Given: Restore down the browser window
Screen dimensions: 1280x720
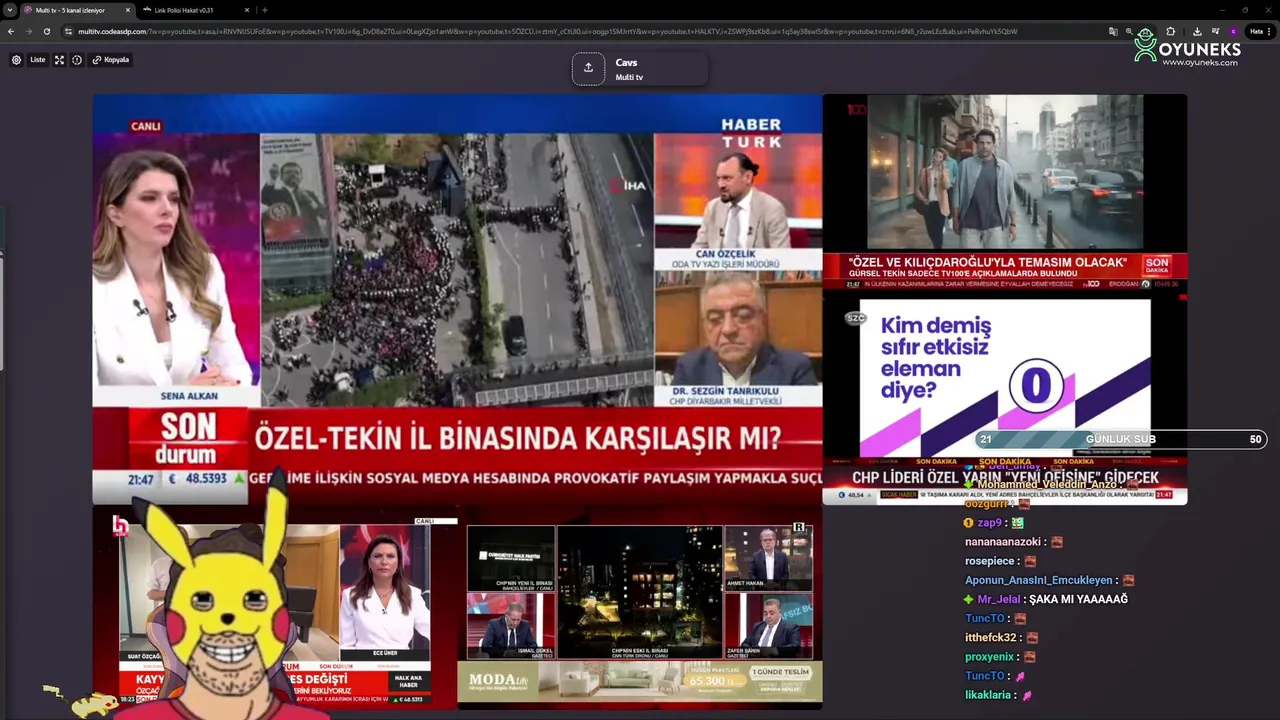Looking at the screenshot, I should point(1245,10).
